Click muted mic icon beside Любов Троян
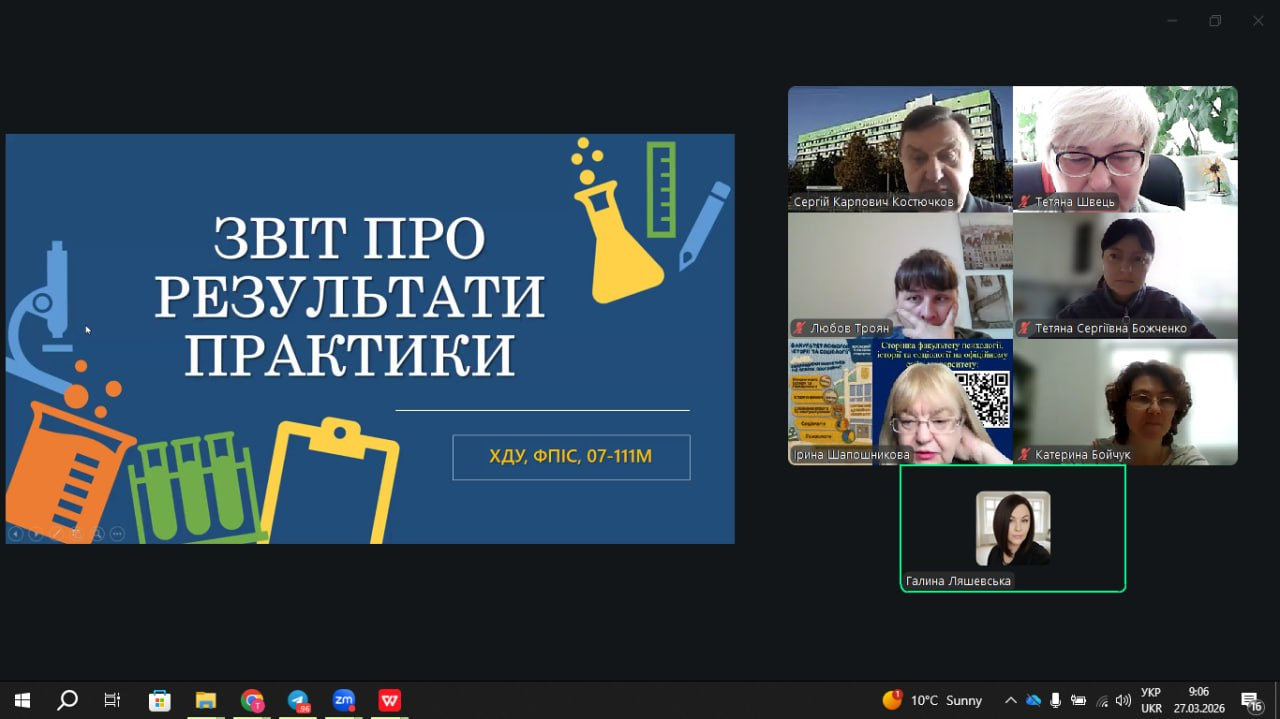The width and height of the screenshot is (1280, 719). click(800, 328)
